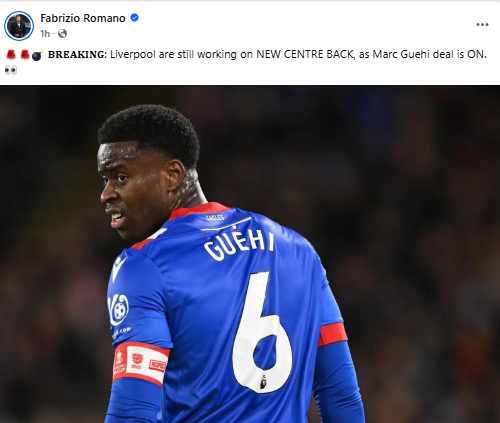Click the large number 6 on shirt
Image resolution: width=500 pixels, height=423 pixels.
pos(263,333)
